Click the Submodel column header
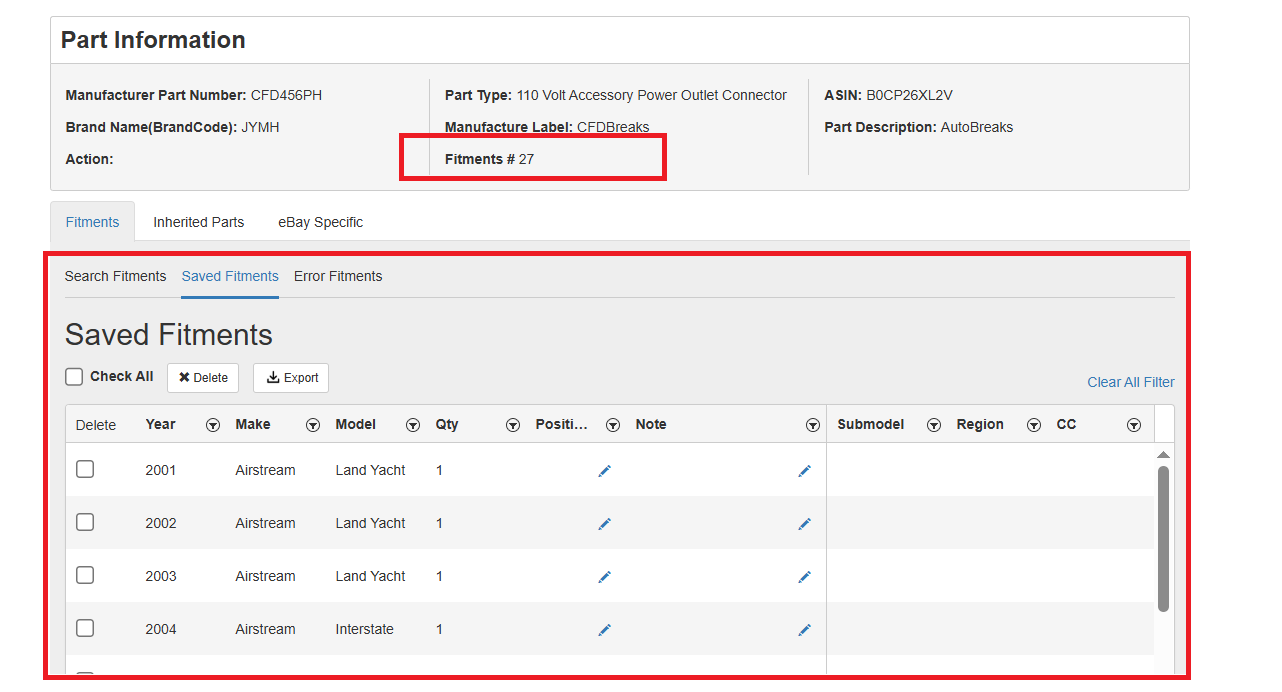Viewport: 1282px width, 692px height. tap(870, 424)
